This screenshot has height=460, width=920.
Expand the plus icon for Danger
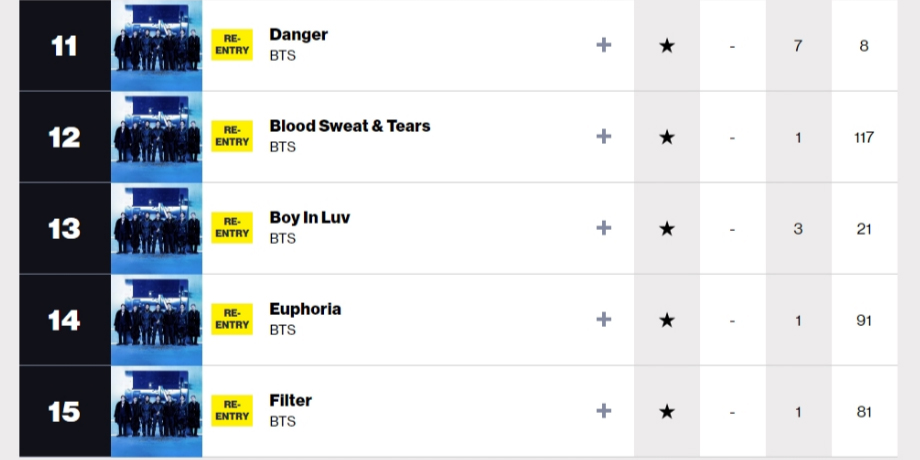(603, 45)
